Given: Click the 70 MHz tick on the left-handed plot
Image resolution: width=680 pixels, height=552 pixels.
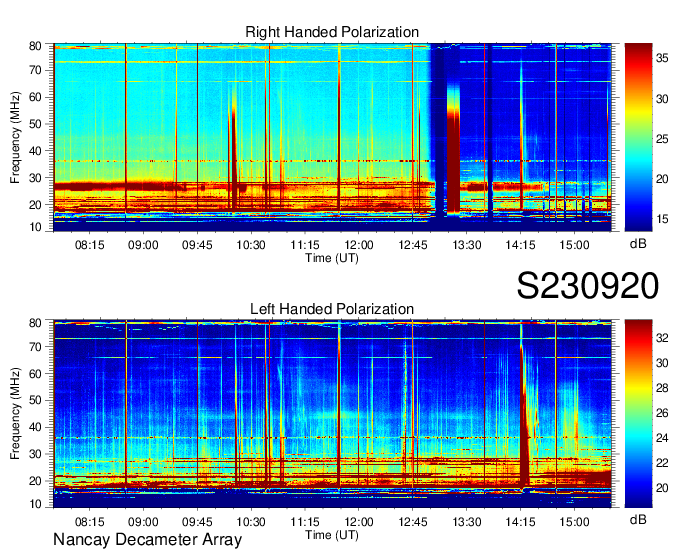Looking at the screenshot, I should coord(35,347).
